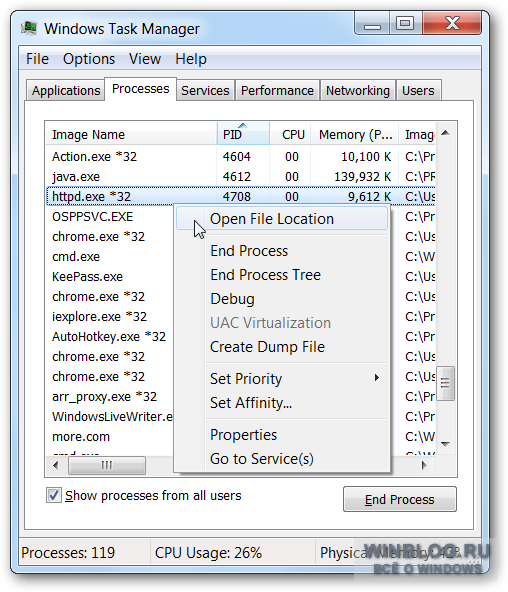The height and width of the screenshot is (592, 508).
Task: Go to the Networking tab
Action: click(357, 91)
